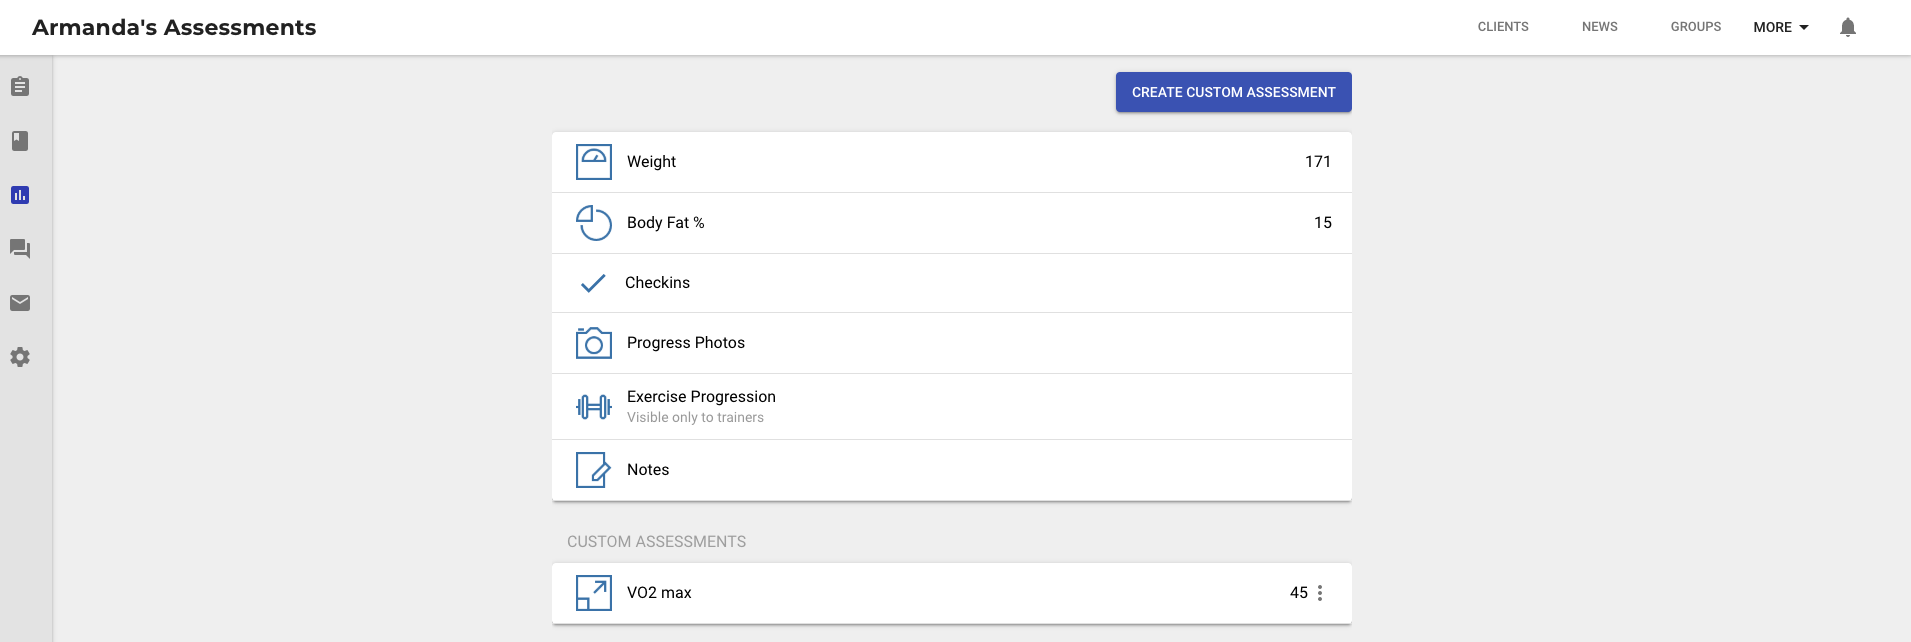Screen dimensions: 1911x642
Task: Click the scale icon next to Weight
Action: 593,162
